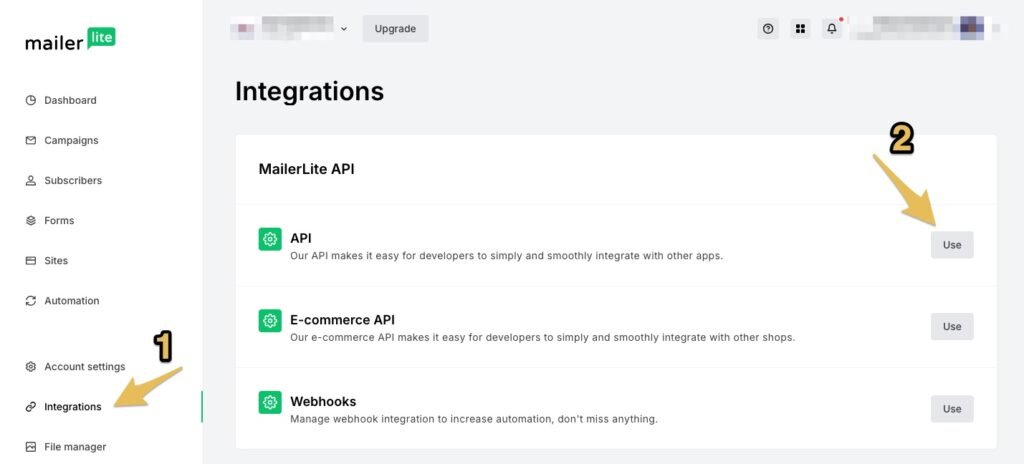Click the File manager image icon
Viewport: 1024px width, 464px height.
click(x=31, y=447)
